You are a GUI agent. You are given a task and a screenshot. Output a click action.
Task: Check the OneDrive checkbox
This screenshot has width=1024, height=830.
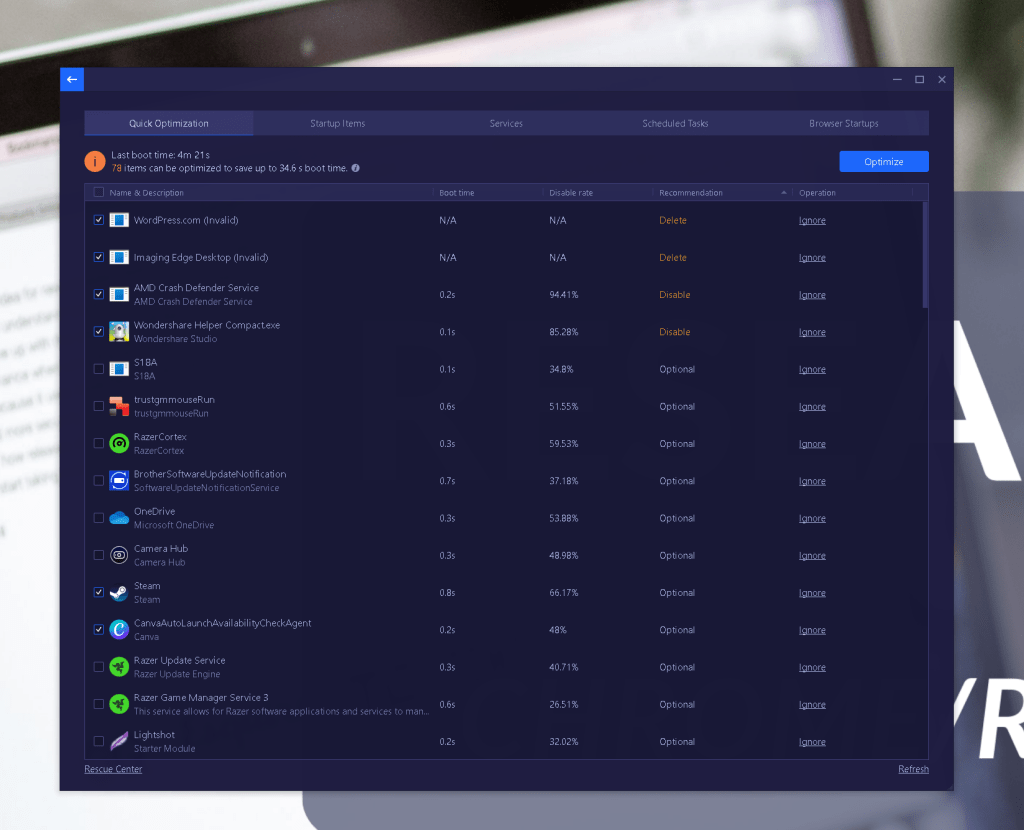[x=99, y=518]
